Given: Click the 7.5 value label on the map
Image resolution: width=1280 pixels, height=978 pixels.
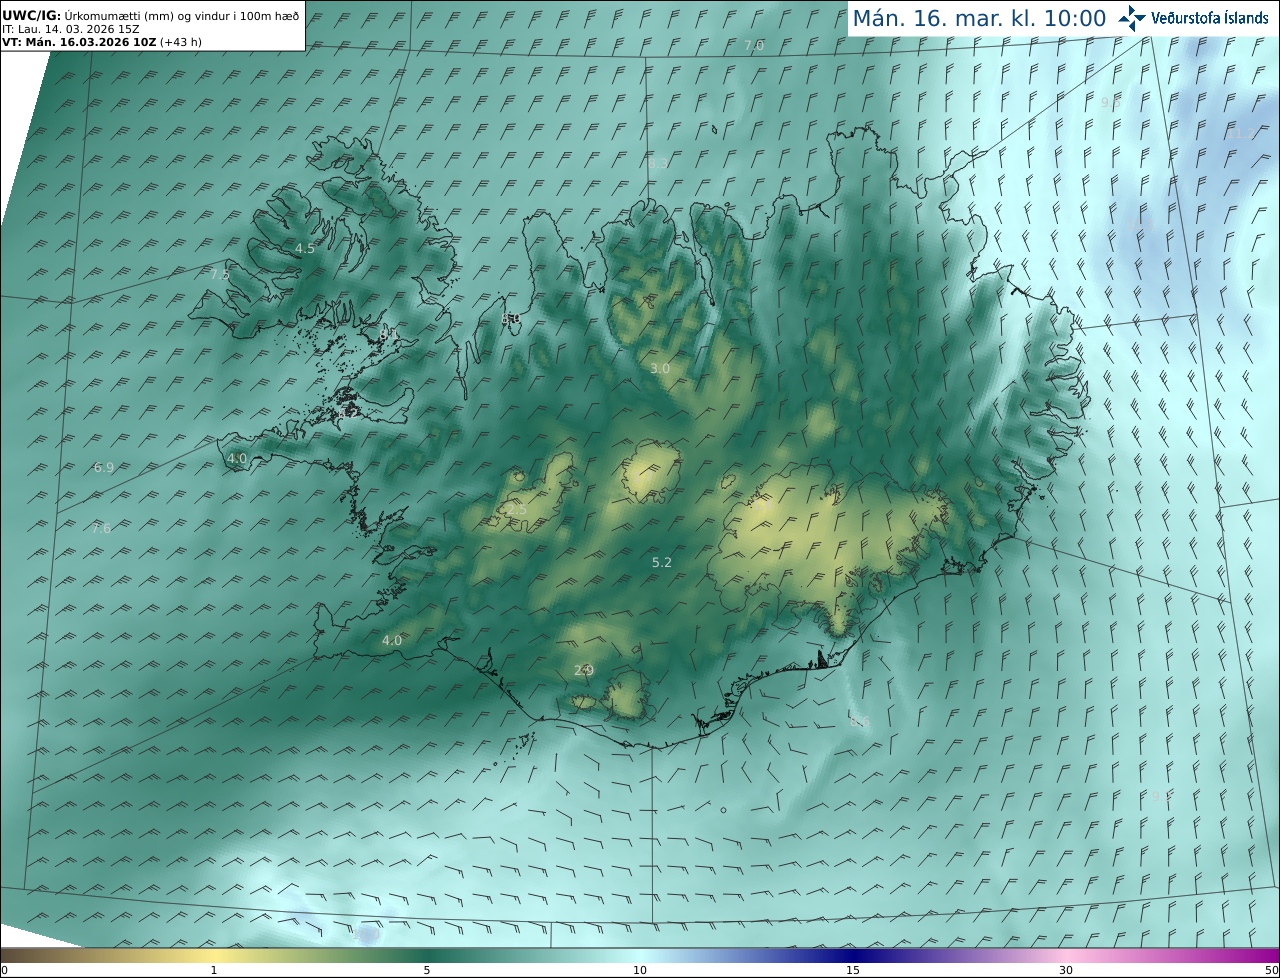Looking at the screenshot, I should 220,274.
